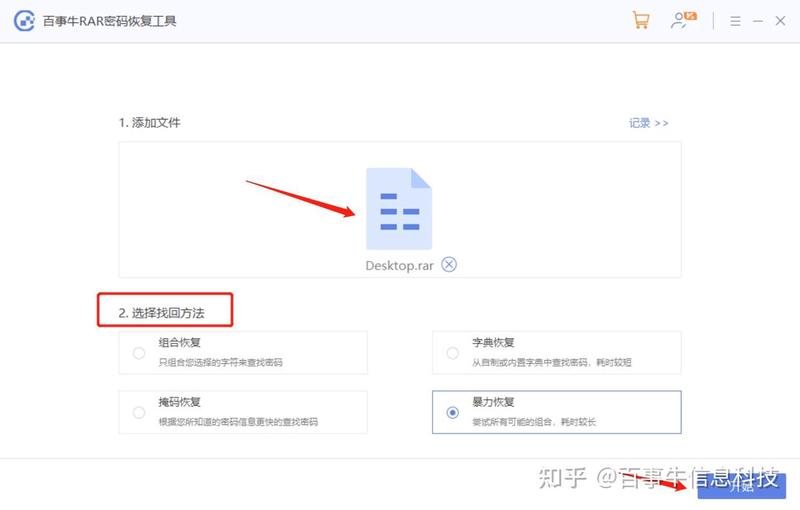Close the RAR password recovery window

(780, 21)
